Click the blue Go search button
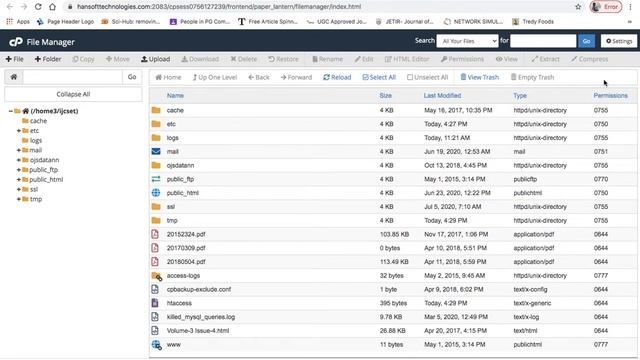 (586, 41)
